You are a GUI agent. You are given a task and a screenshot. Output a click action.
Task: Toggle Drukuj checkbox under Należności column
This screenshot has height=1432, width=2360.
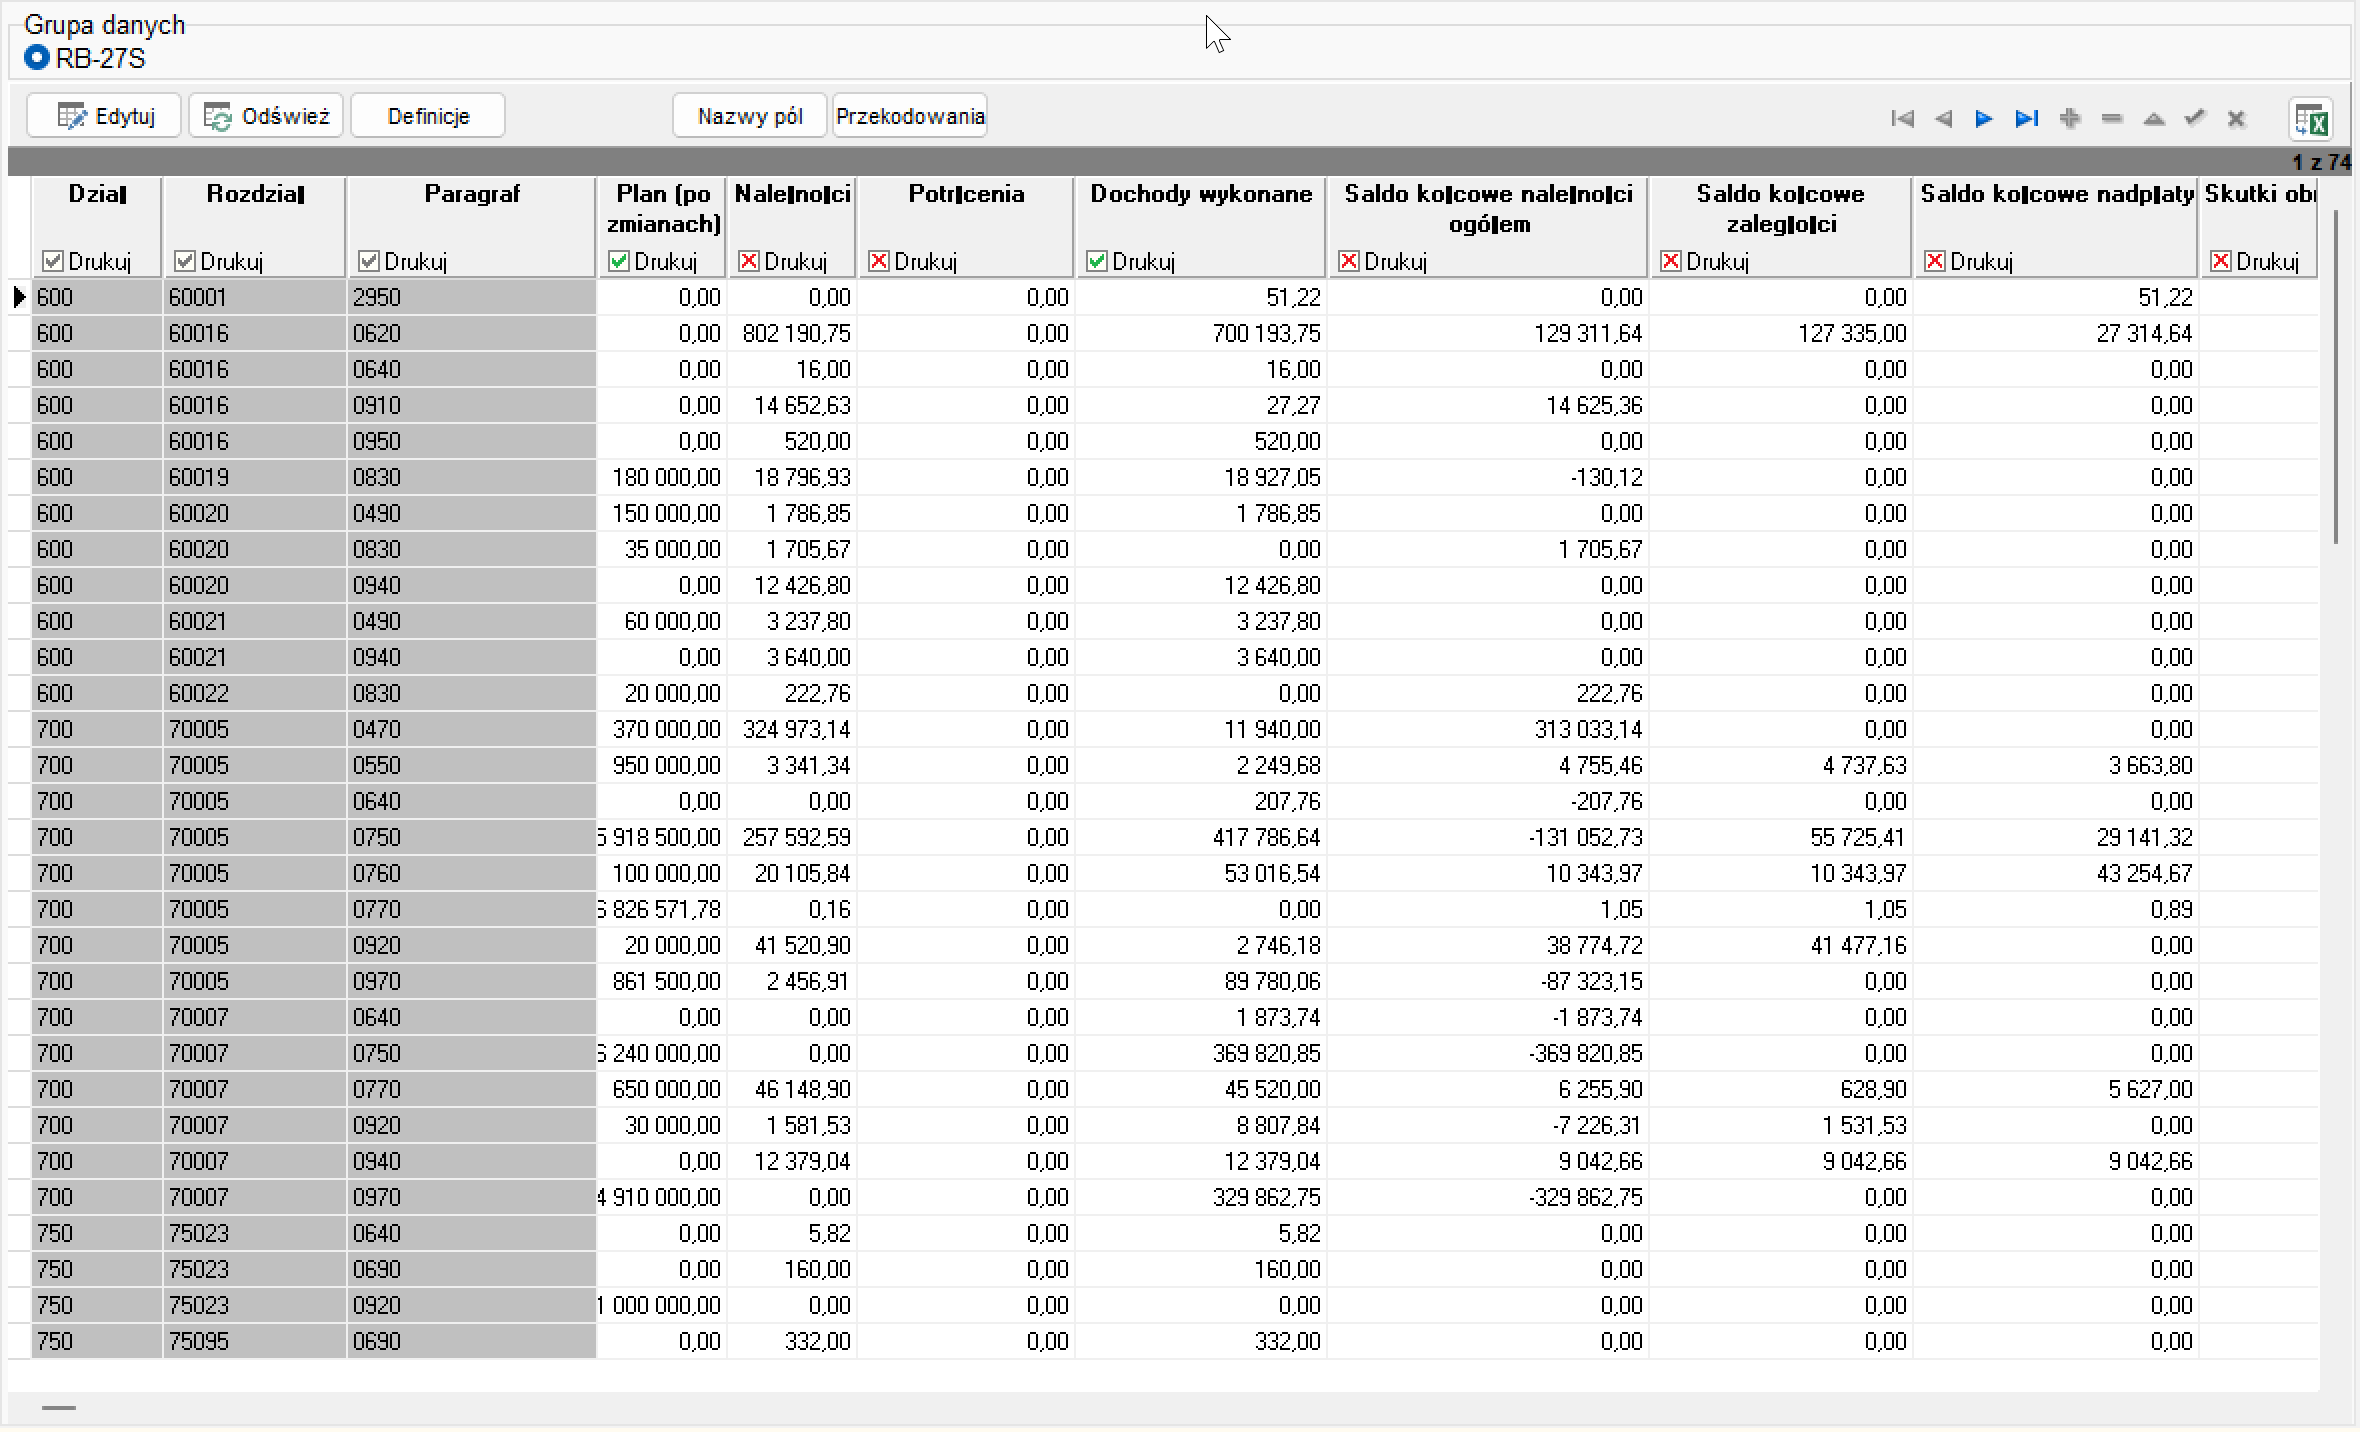(748, 261)
